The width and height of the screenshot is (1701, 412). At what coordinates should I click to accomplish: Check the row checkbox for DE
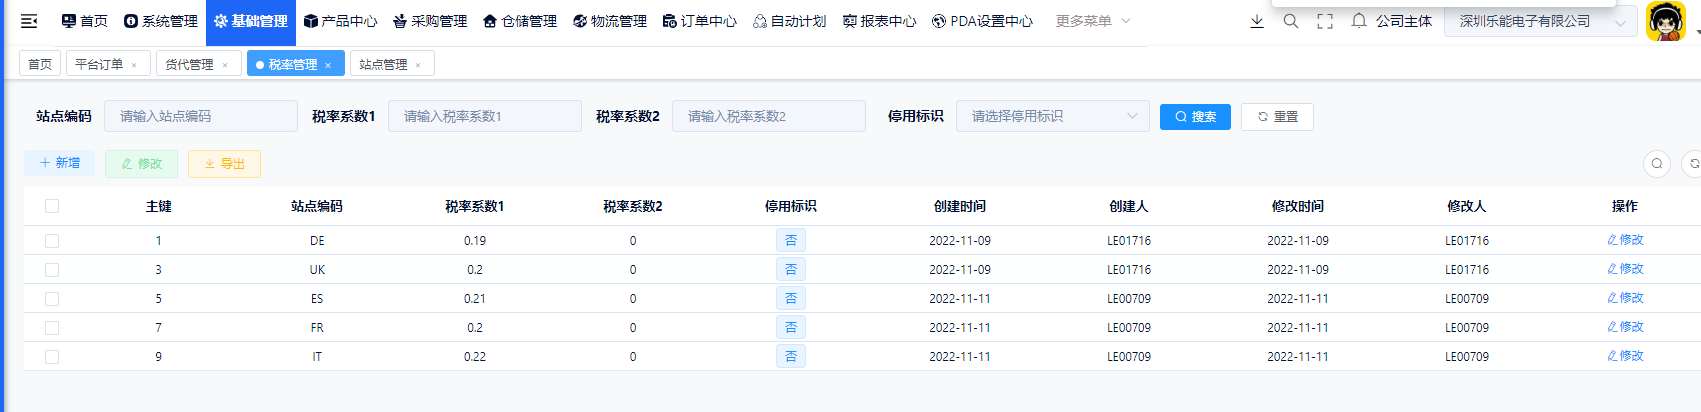pos(52,241)
